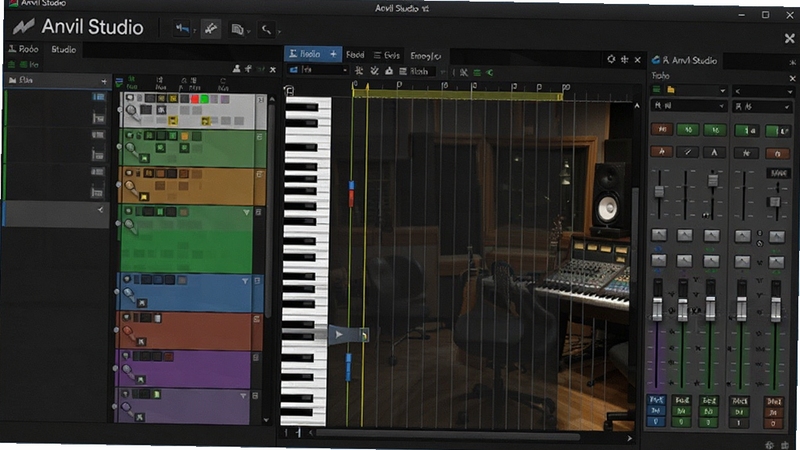
Task: Click the icon at the top of the piano keyboard
Action: pos(289,91)
